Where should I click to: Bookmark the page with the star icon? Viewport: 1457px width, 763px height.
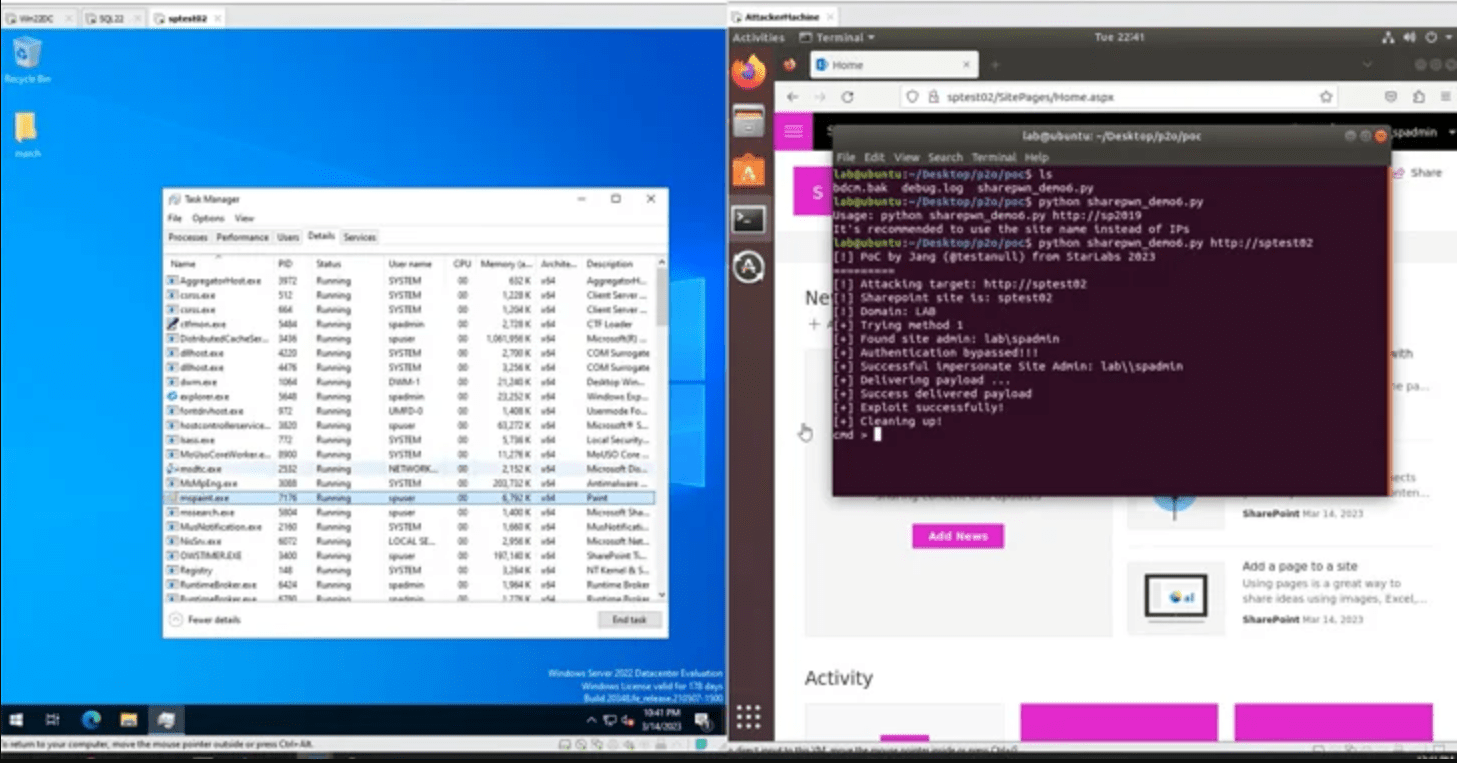(1326, 97)
